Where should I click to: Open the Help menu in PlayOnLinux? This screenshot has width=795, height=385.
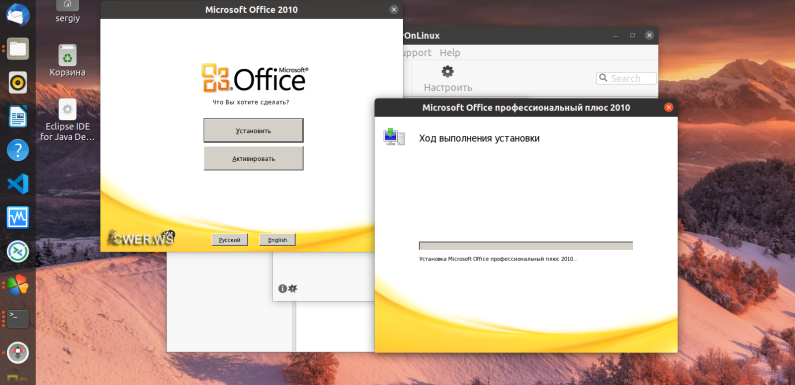[x=450, y=53]
